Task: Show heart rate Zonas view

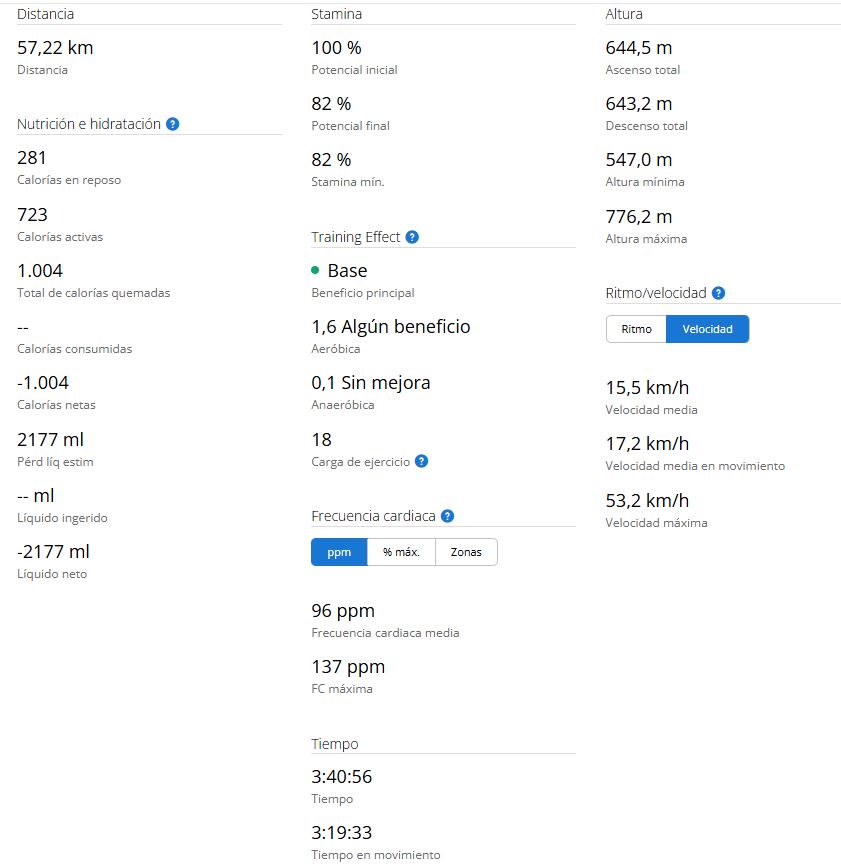Action: [x=466, y=552]
